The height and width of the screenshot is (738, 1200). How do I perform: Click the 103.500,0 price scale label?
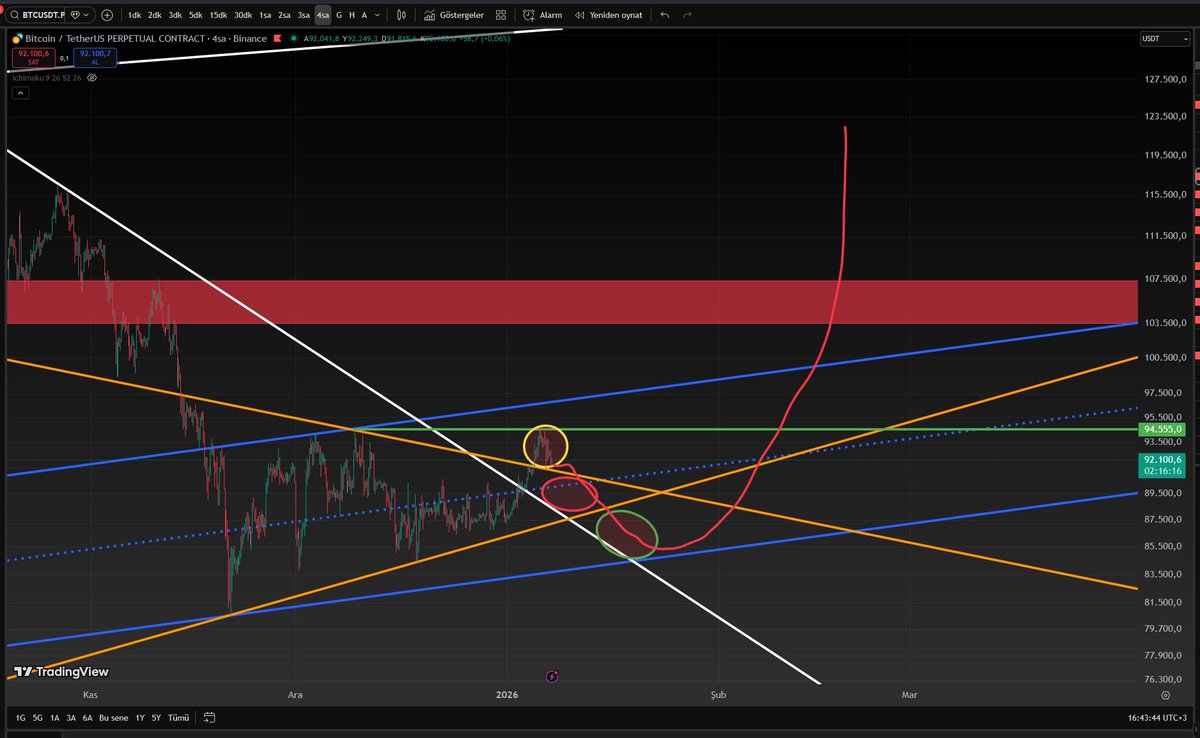tap(1166, 322)
